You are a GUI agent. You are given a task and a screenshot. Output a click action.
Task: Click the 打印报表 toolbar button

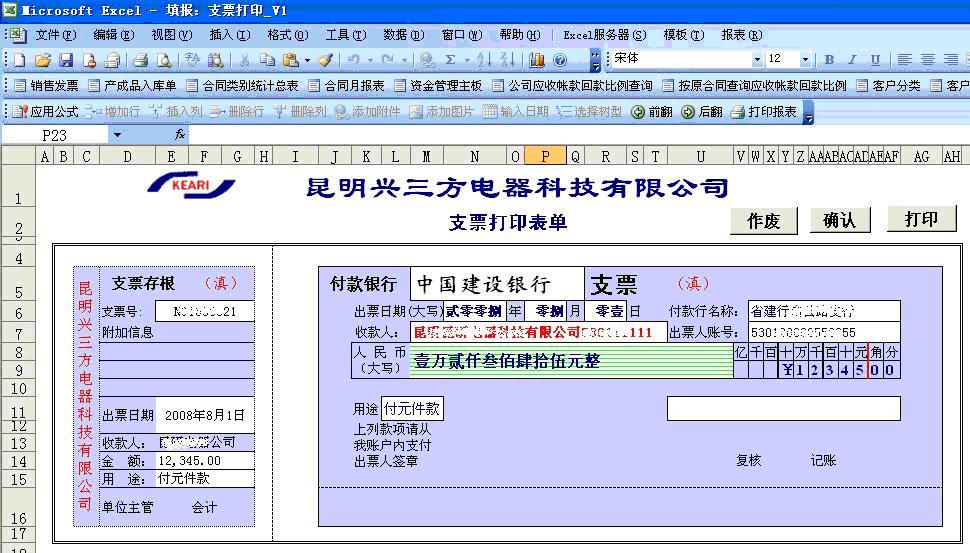[765, 112]
